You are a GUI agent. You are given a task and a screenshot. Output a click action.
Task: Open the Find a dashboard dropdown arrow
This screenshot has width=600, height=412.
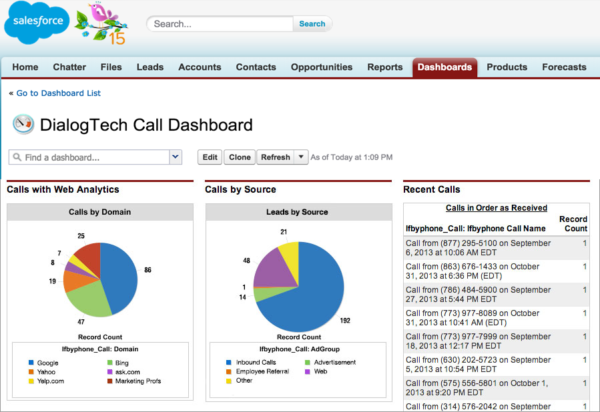click(176, 157)
